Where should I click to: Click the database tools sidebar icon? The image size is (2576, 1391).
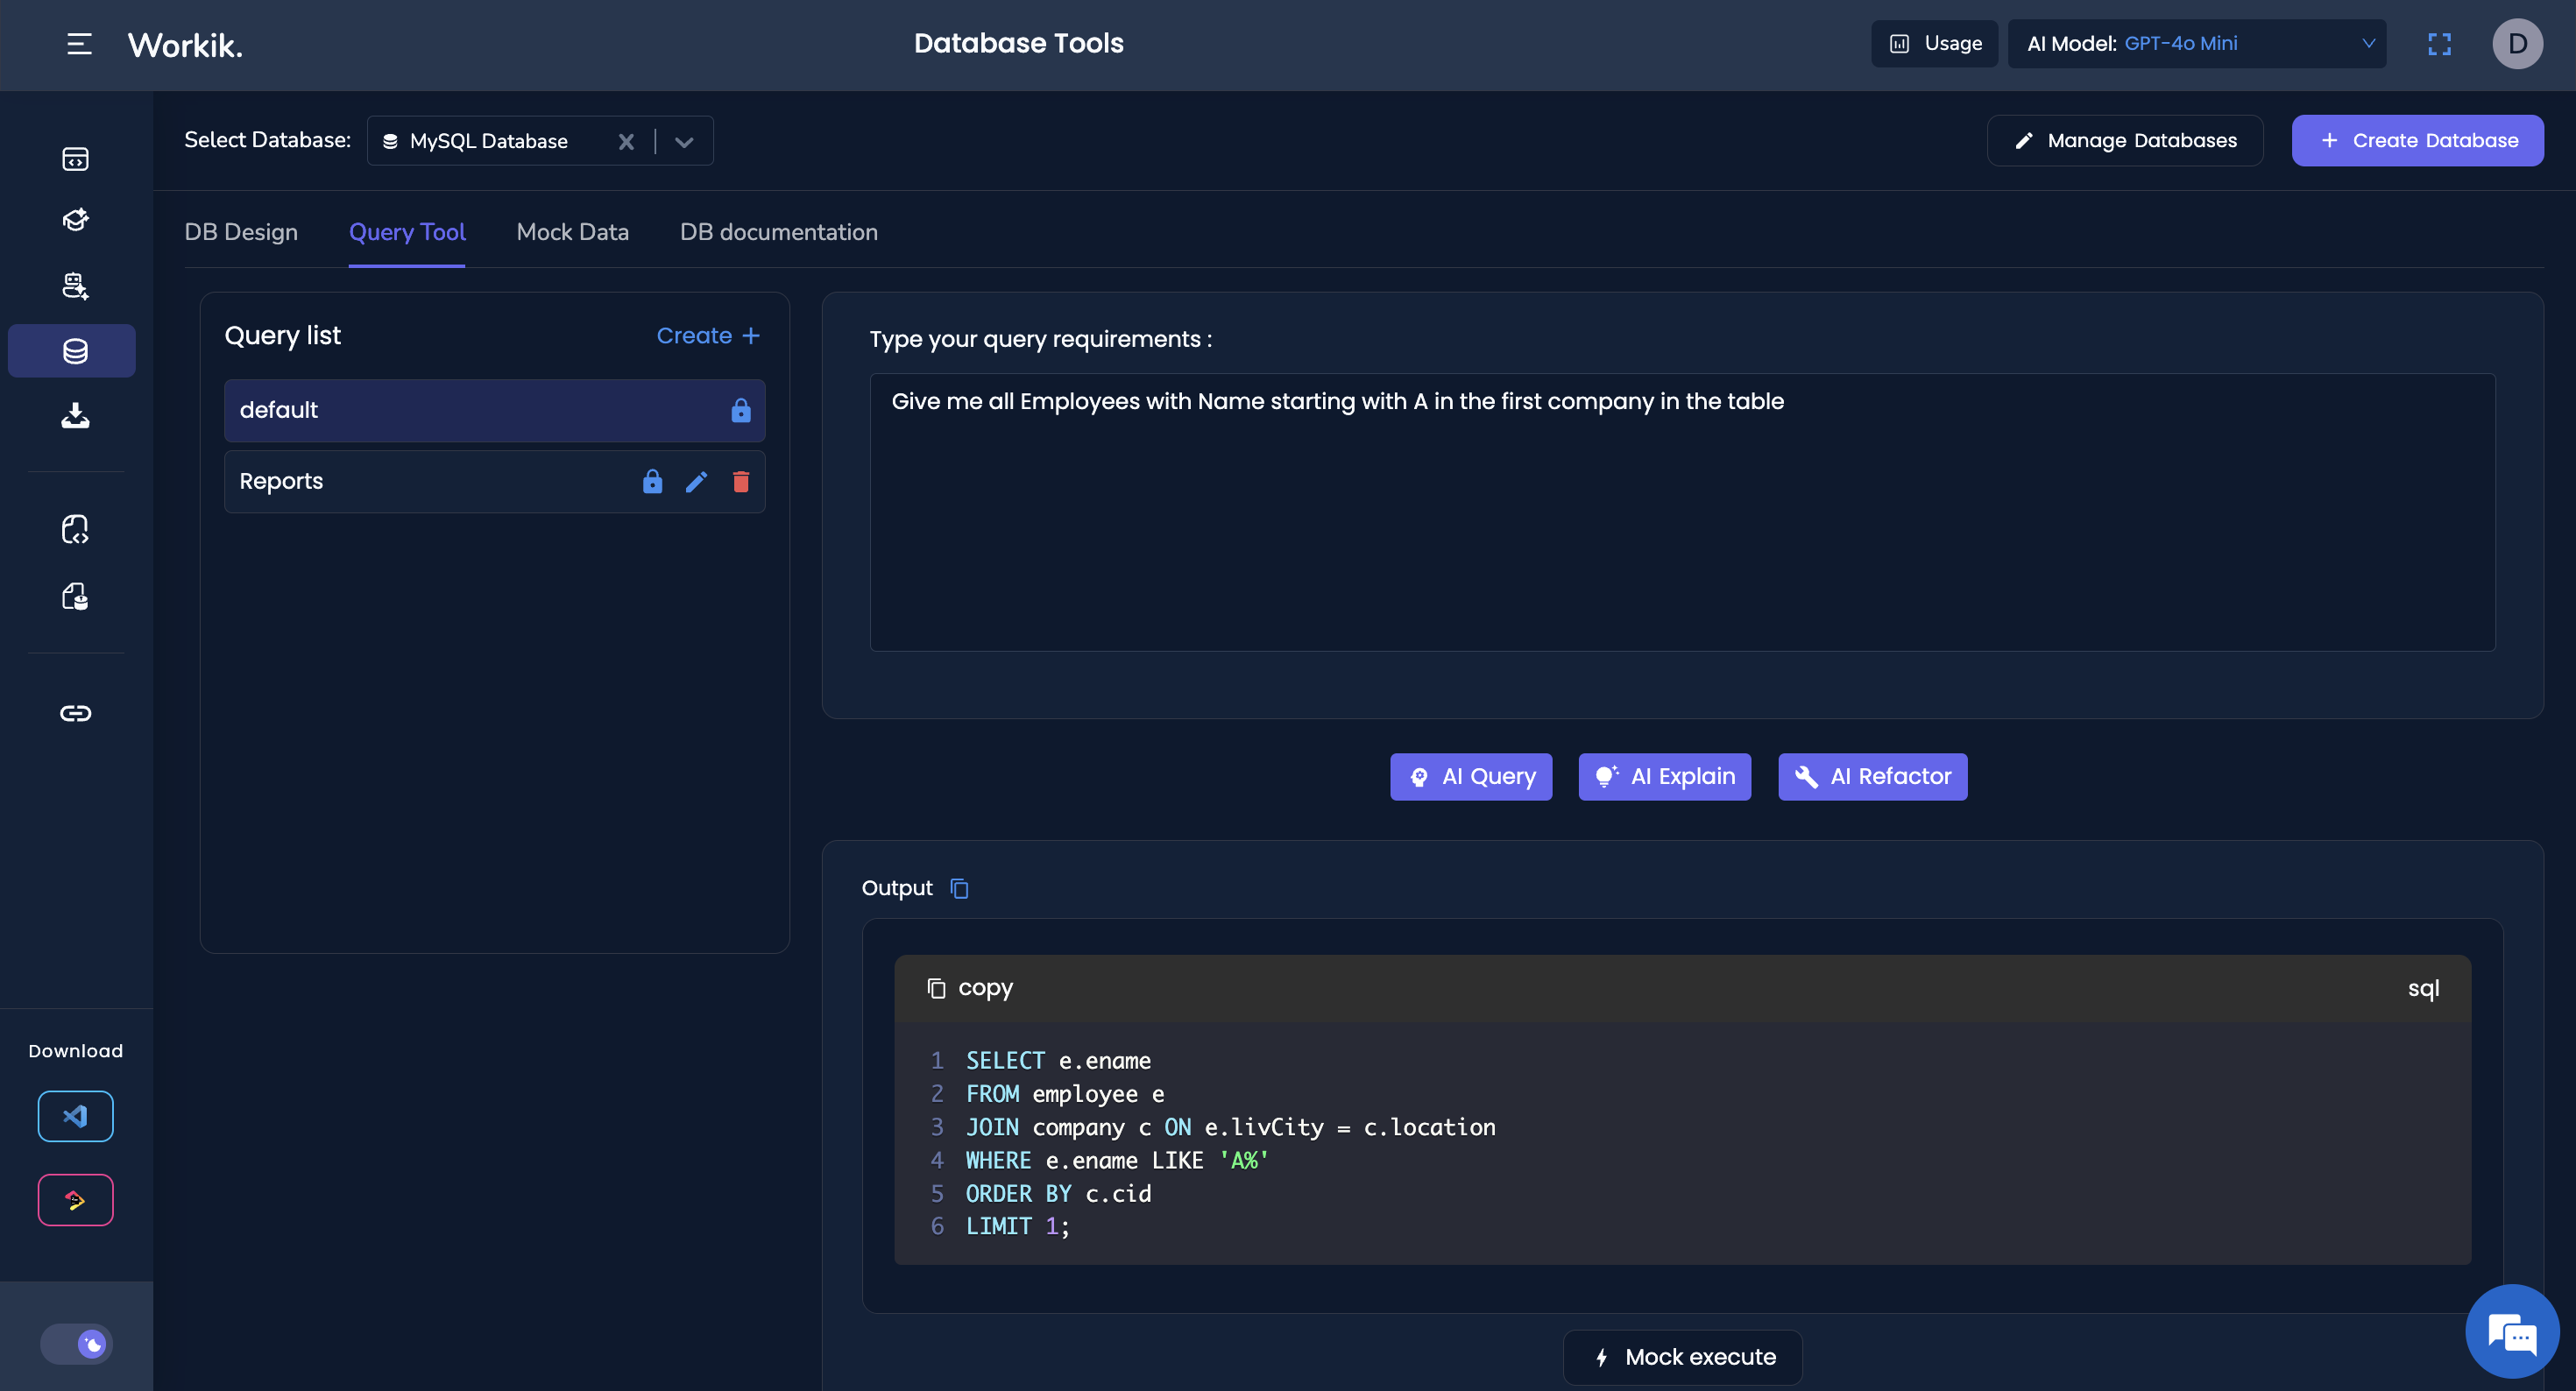pos(75,351)
